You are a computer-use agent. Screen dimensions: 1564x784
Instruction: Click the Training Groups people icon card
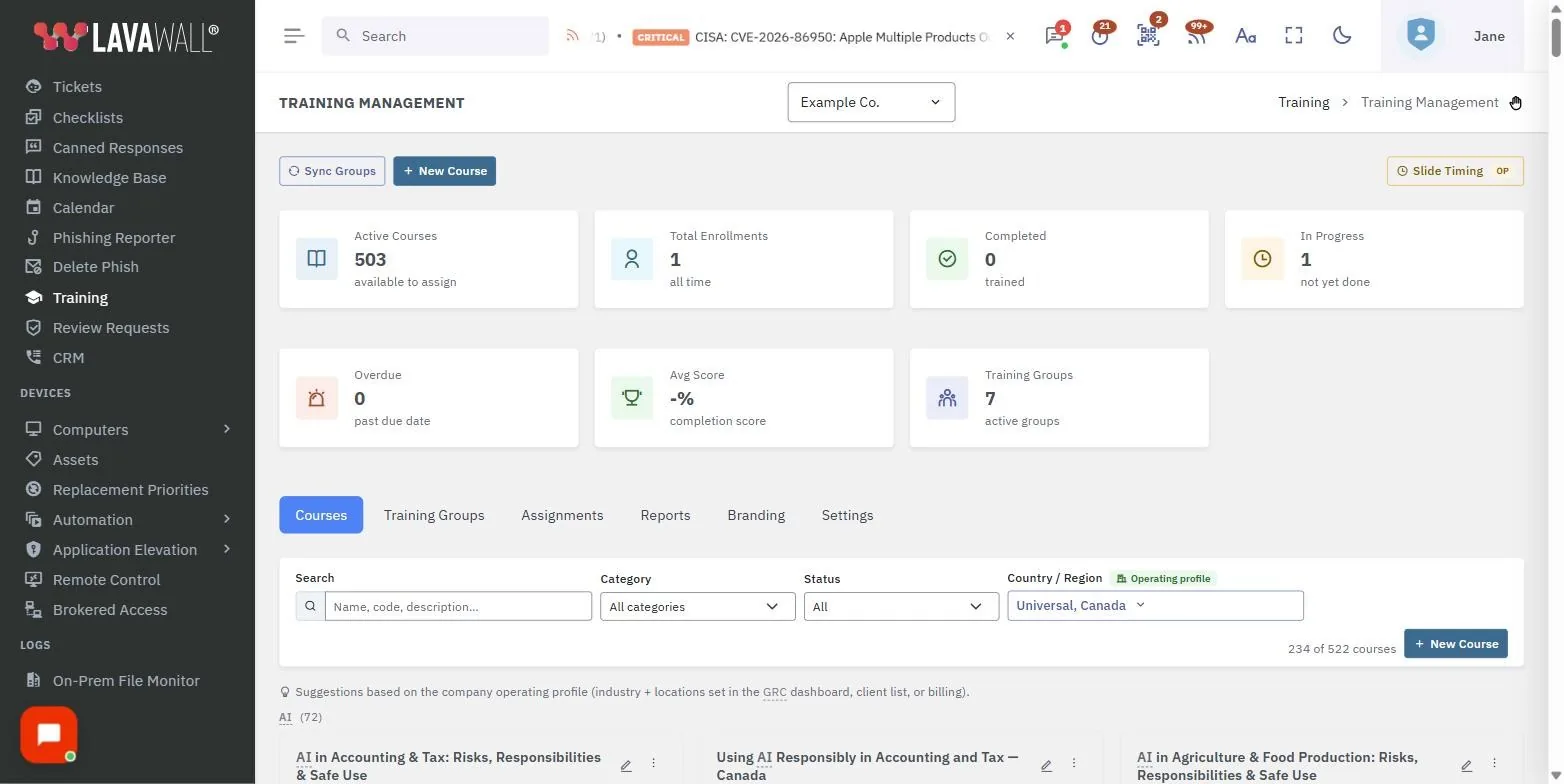point(947,398)
